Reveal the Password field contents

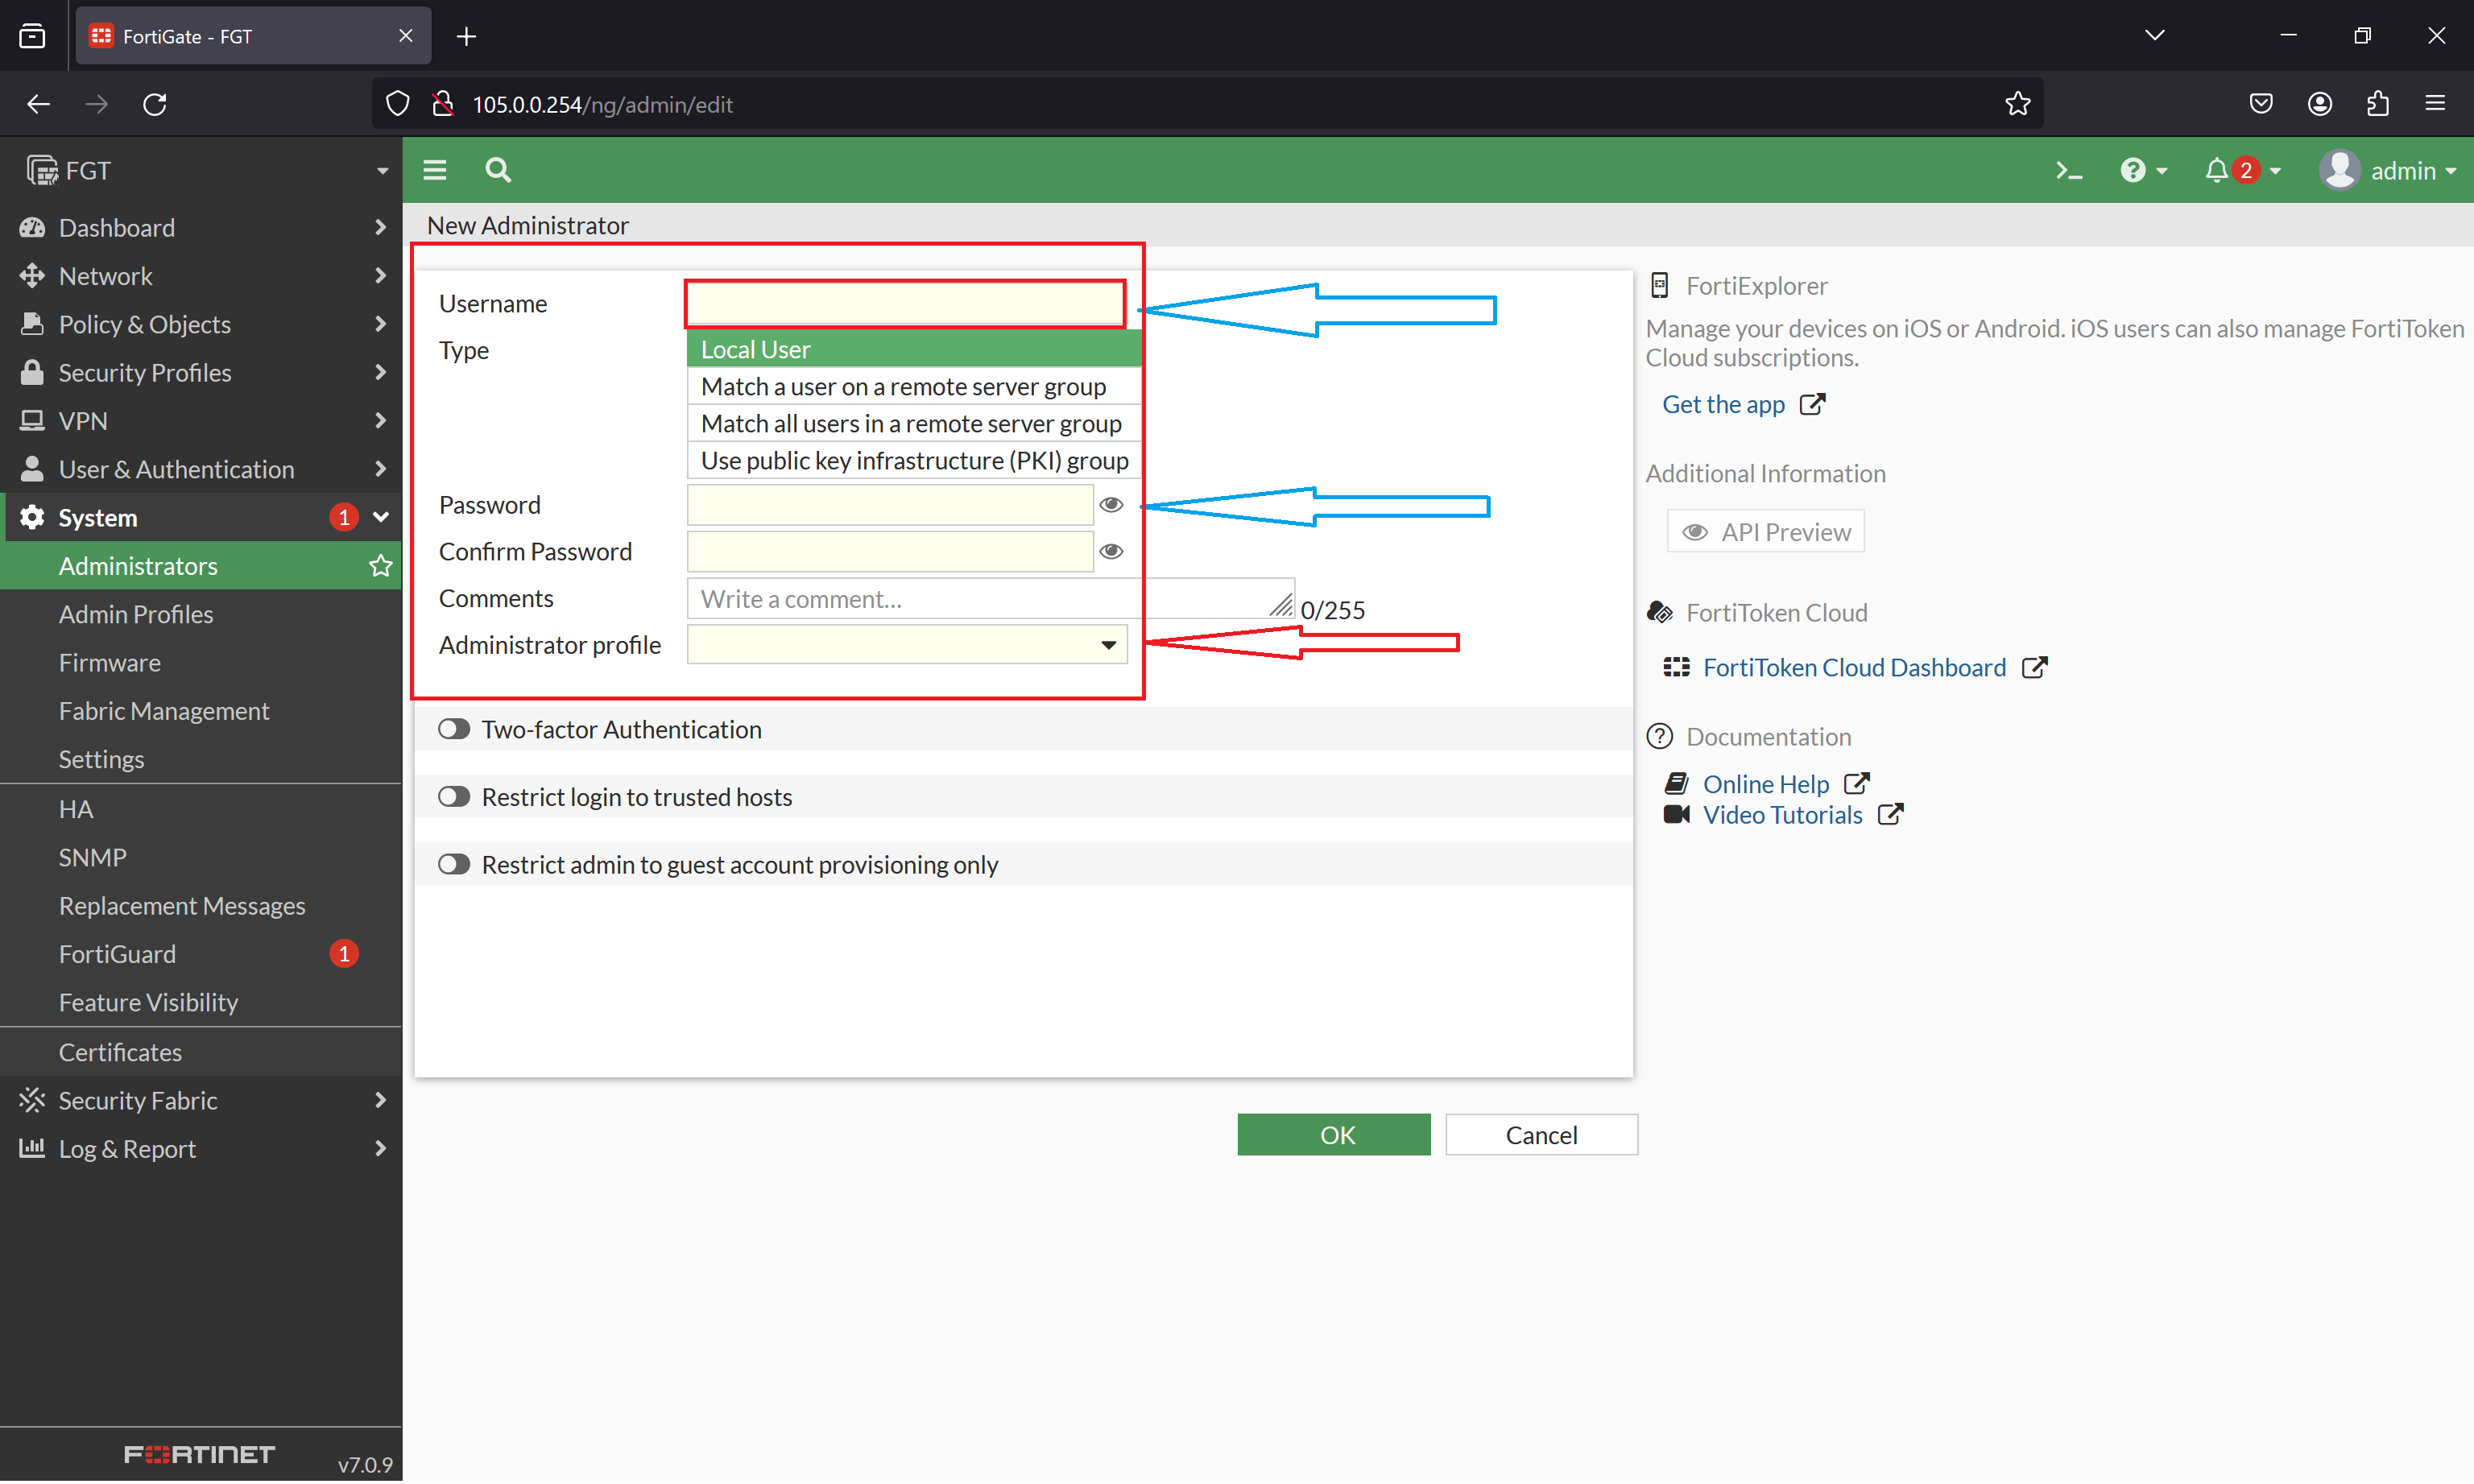tap(1111, 505)
